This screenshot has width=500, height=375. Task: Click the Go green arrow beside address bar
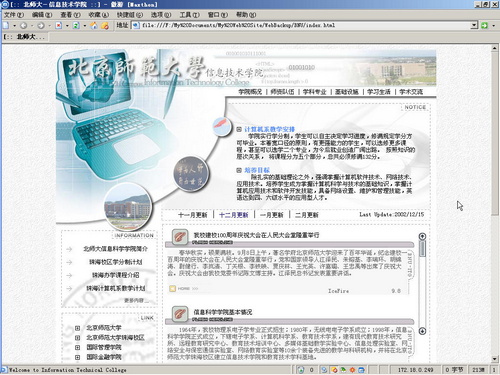click(x=484, y=25)
